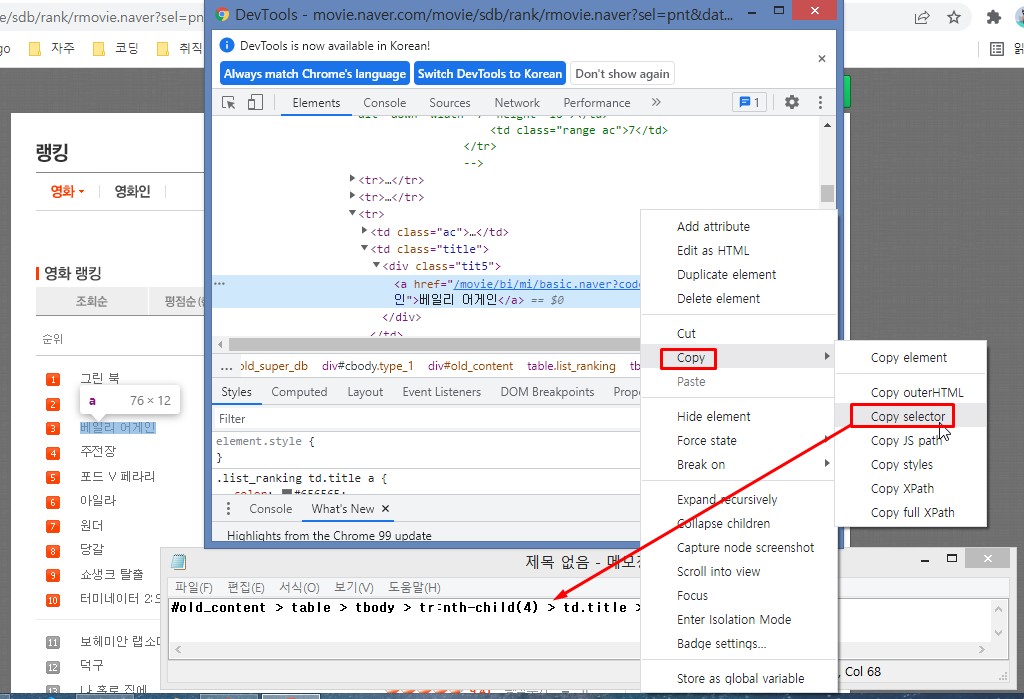This screenshot has height=699, width=1024.
Task: Collapse the expanded tr node
Action: point(352,212)
